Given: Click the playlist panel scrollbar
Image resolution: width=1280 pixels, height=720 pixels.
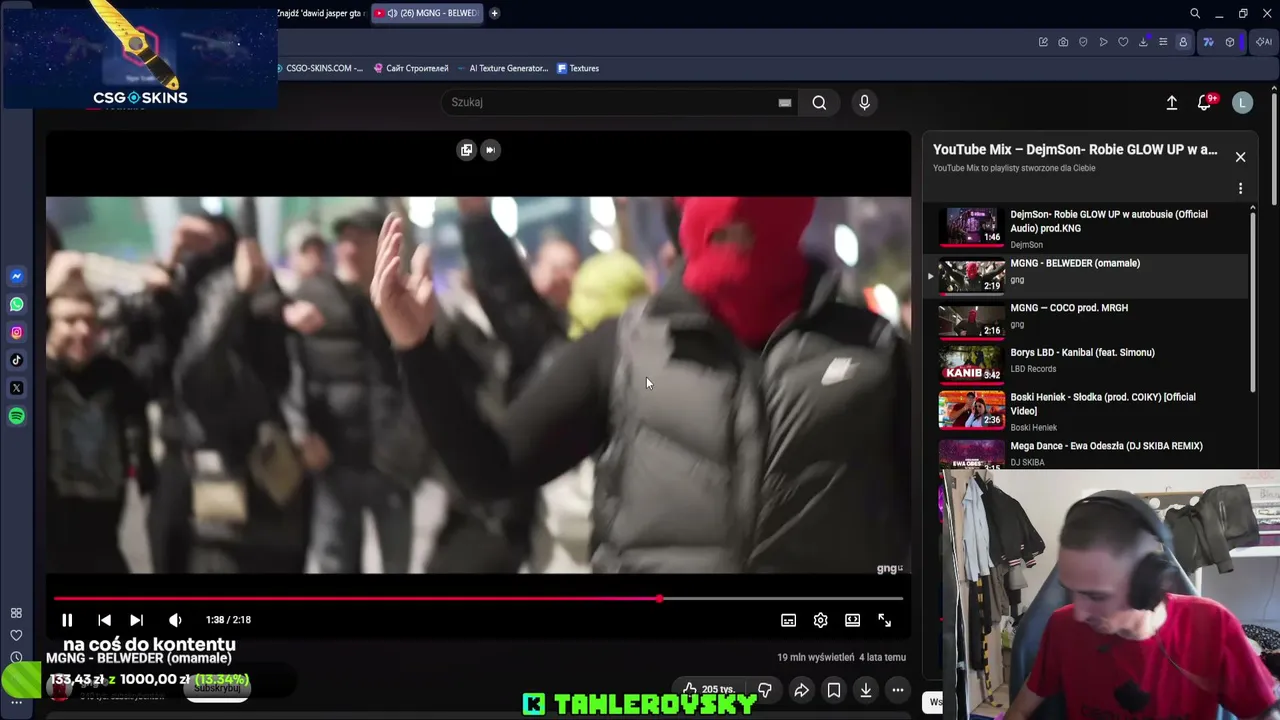Looking at the screenshot, I should point(1253,300).
